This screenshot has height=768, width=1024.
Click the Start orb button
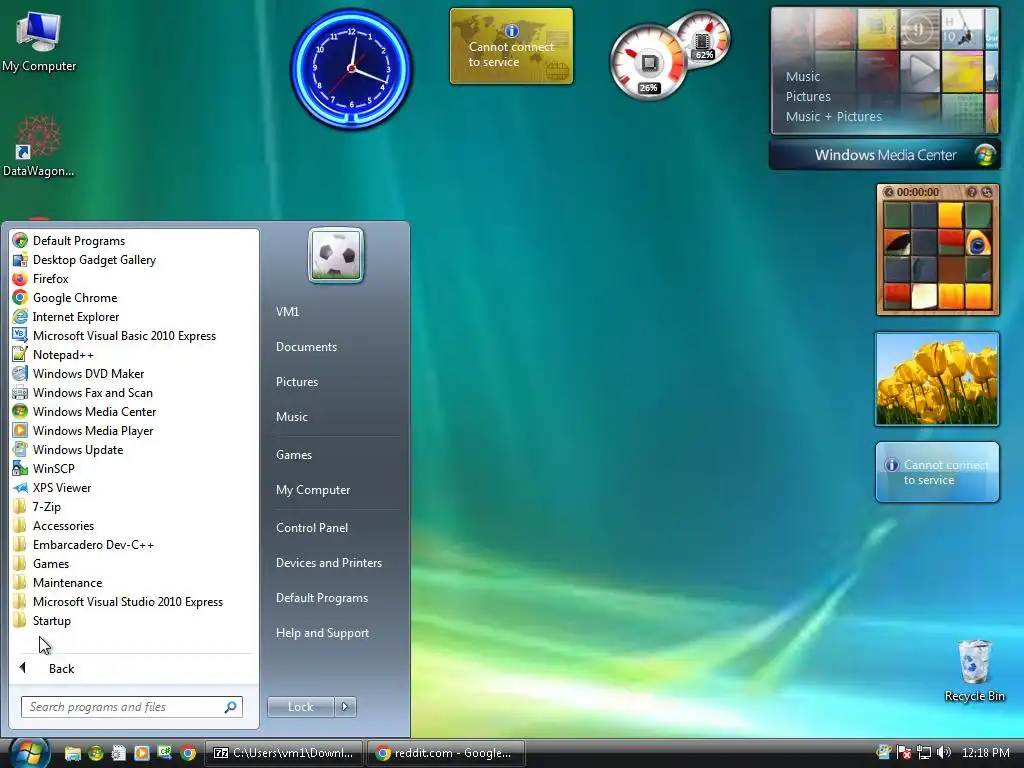(x=28, y=753)
